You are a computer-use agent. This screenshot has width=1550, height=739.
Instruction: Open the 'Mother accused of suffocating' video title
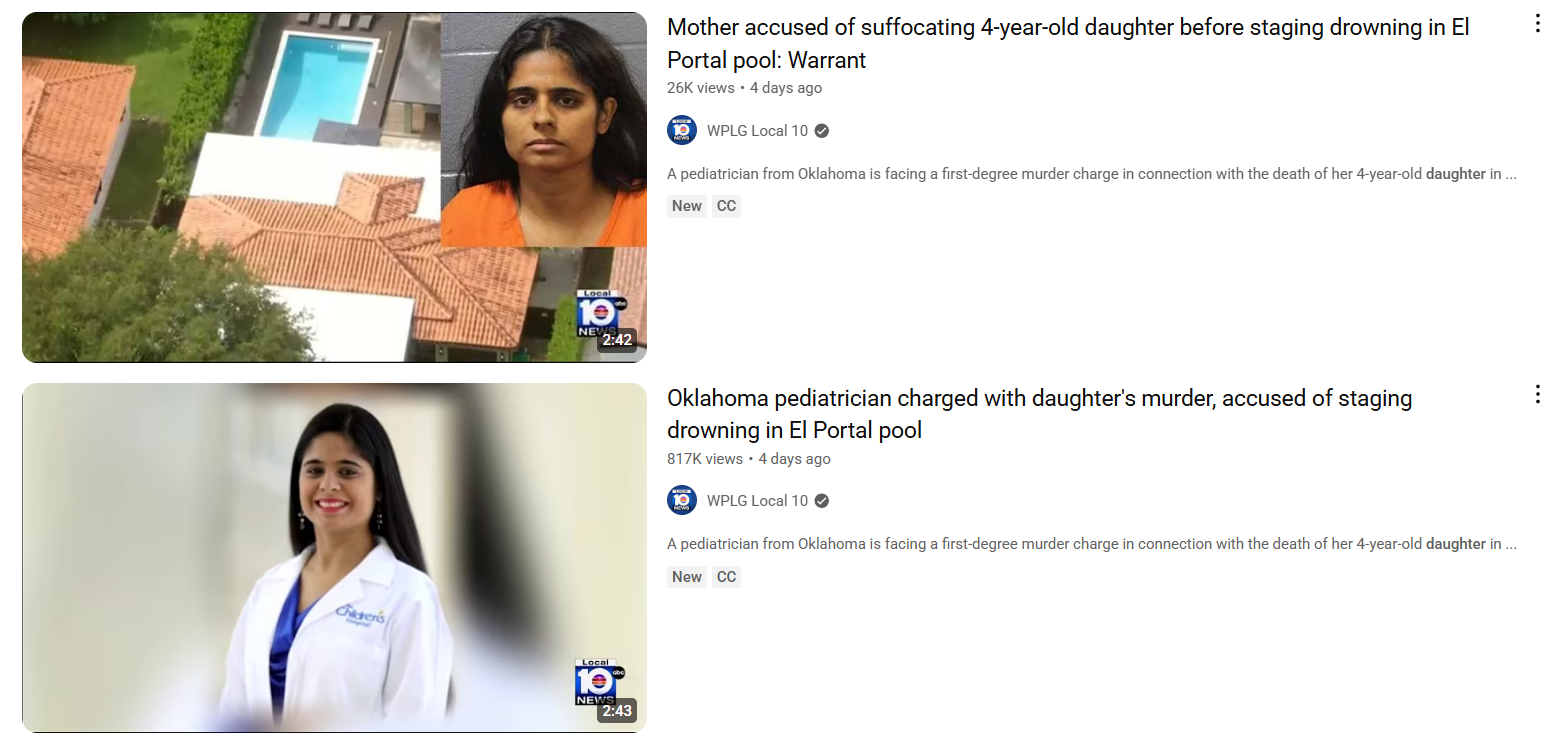pyautogui.click(x=1068, y=43)
